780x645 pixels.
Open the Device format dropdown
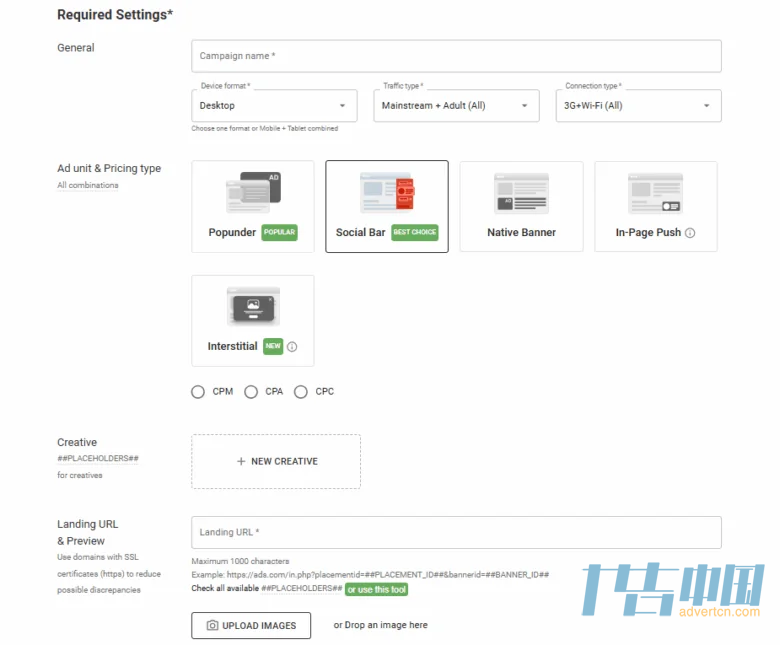274,106
